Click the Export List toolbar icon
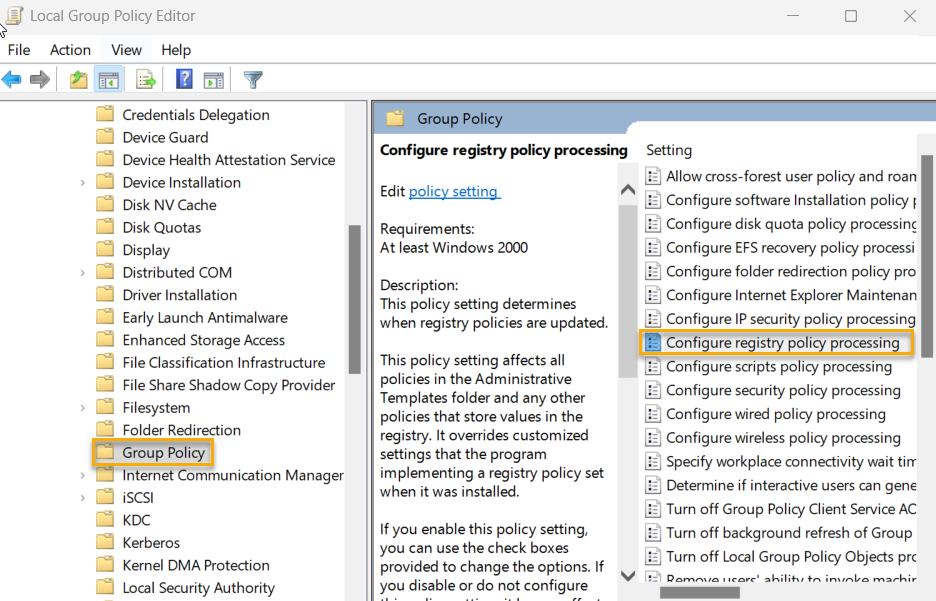Screen dimensions: 936x601 pos(144,79)
